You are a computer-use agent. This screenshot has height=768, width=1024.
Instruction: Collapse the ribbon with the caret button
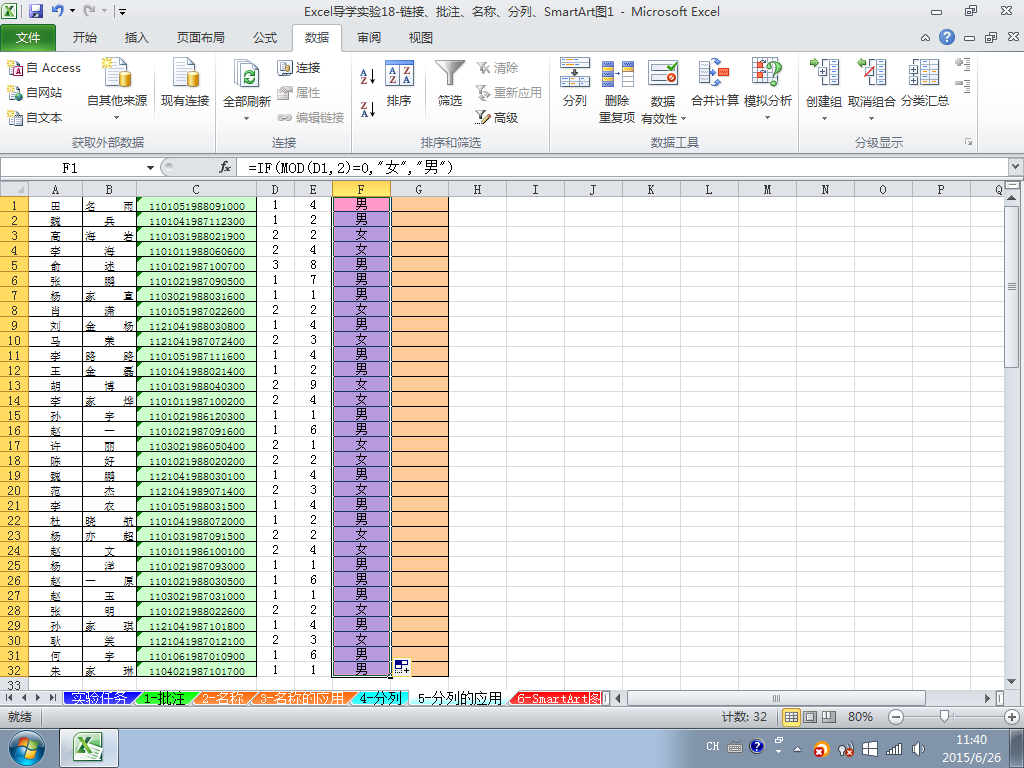pyautogui.click(x=925, y=38)
